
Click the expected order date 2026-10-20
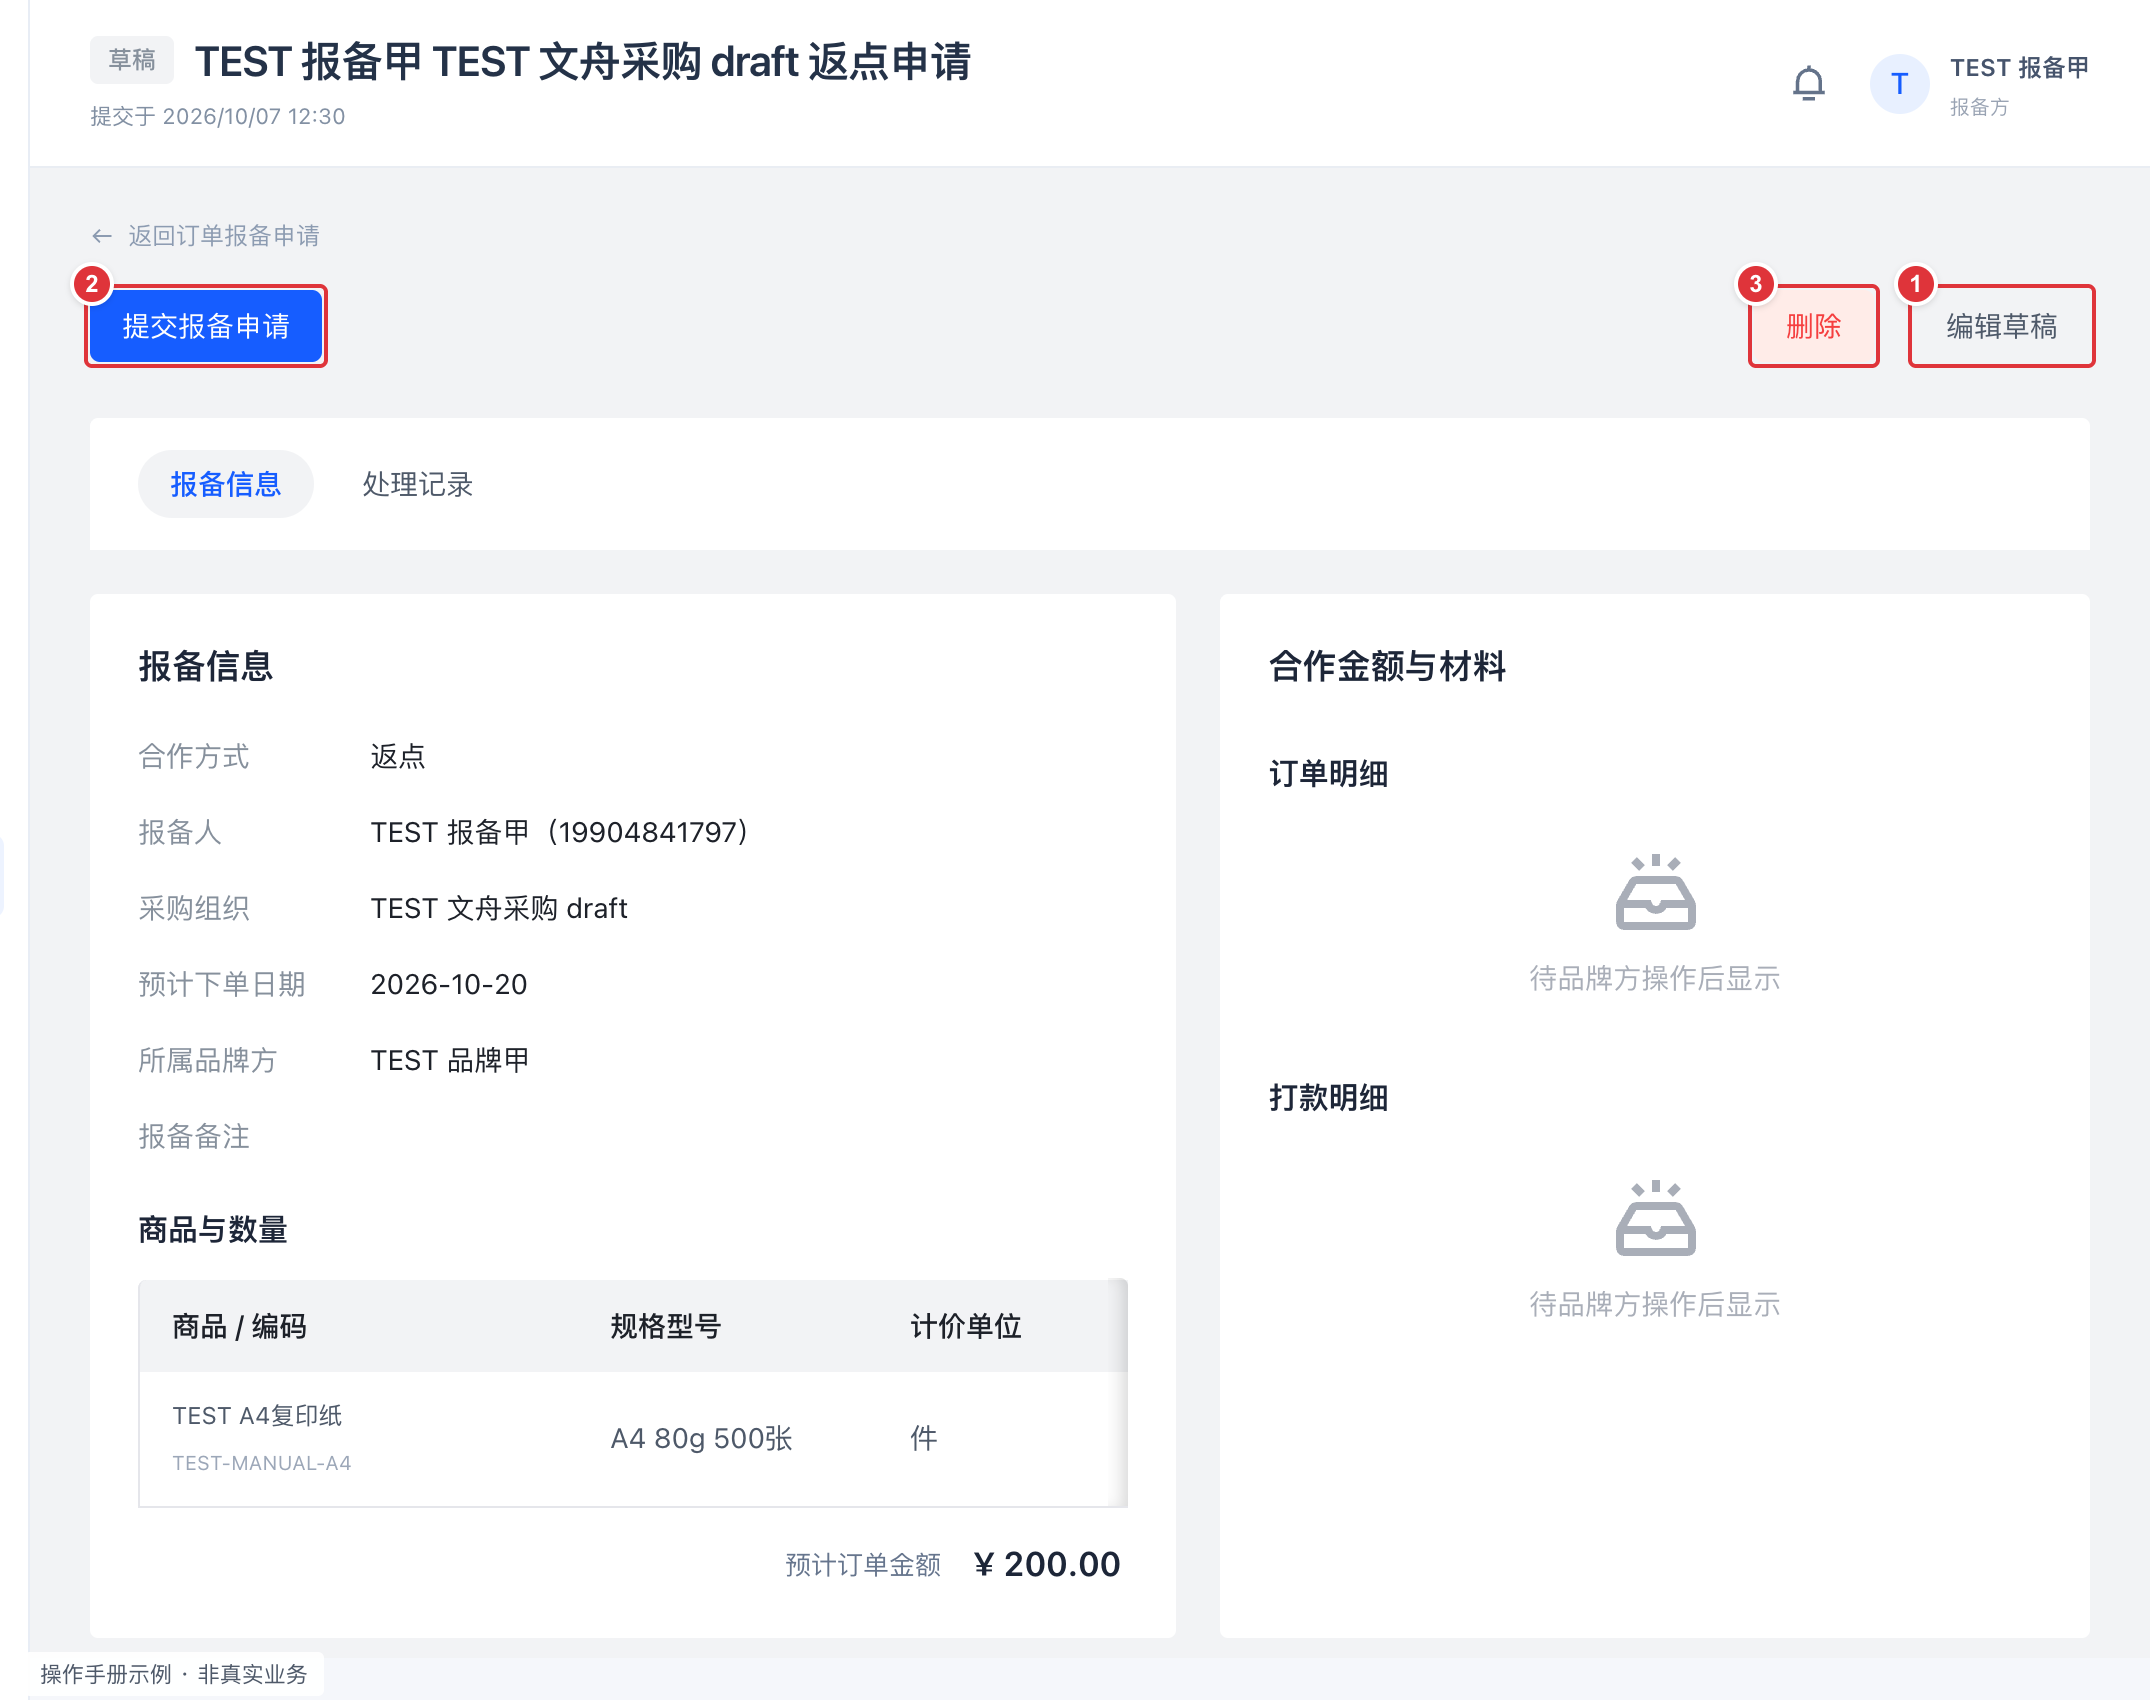coord(449,984)
